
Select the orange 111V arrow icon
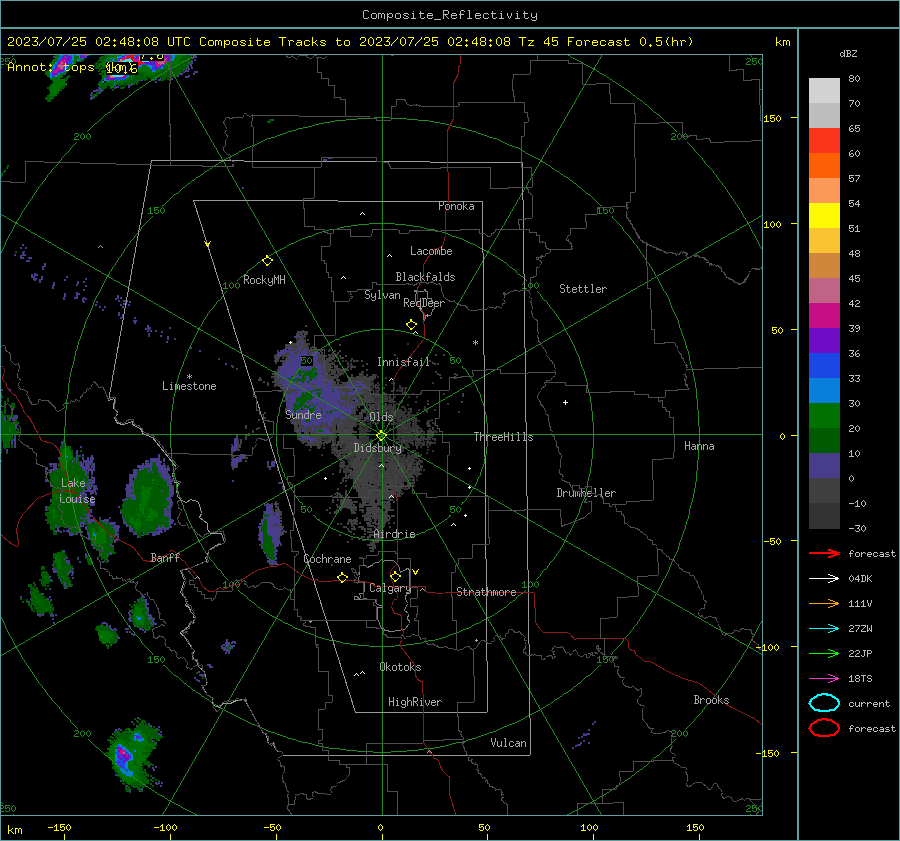pos(824,603)
